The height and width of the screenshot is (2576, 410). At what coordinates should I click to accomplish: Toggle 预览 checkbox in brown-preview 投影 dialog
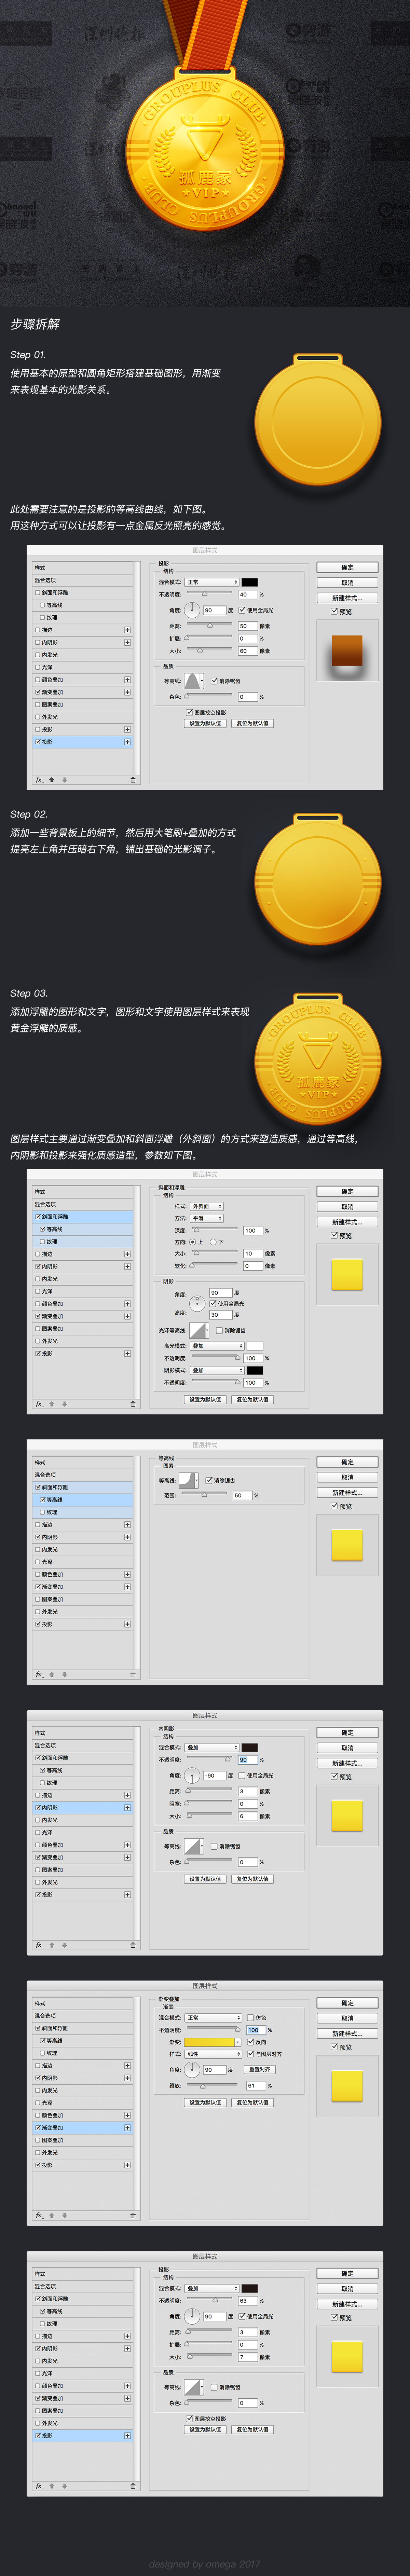(334, 611)
